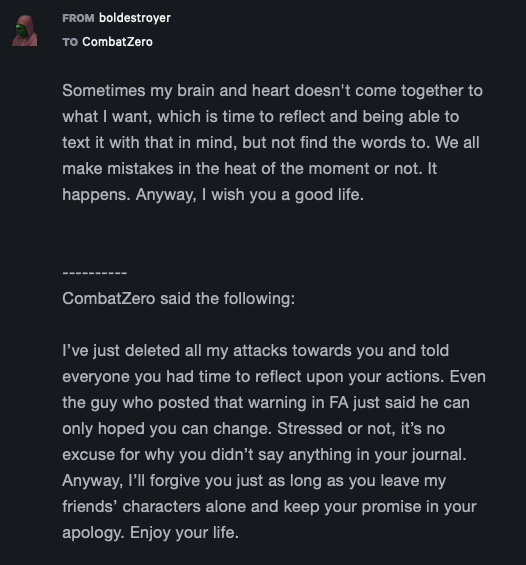Click the 'Anyway, I wish you a good life.' sentence

point(250,195)
